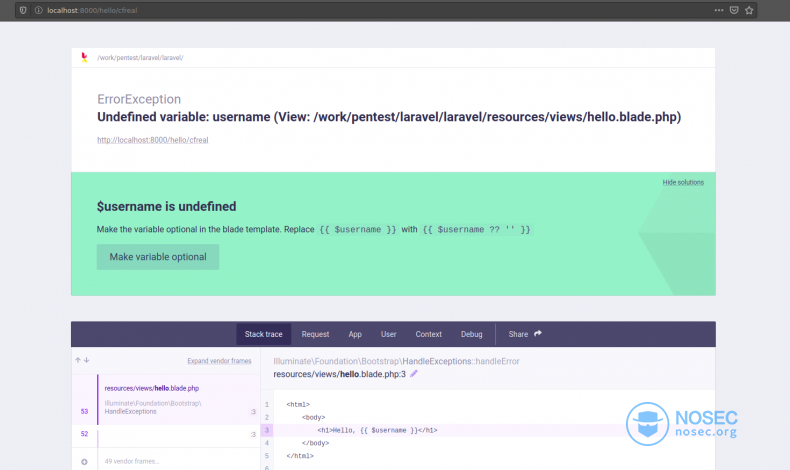Select stack frame number 52

coord(166,436)
